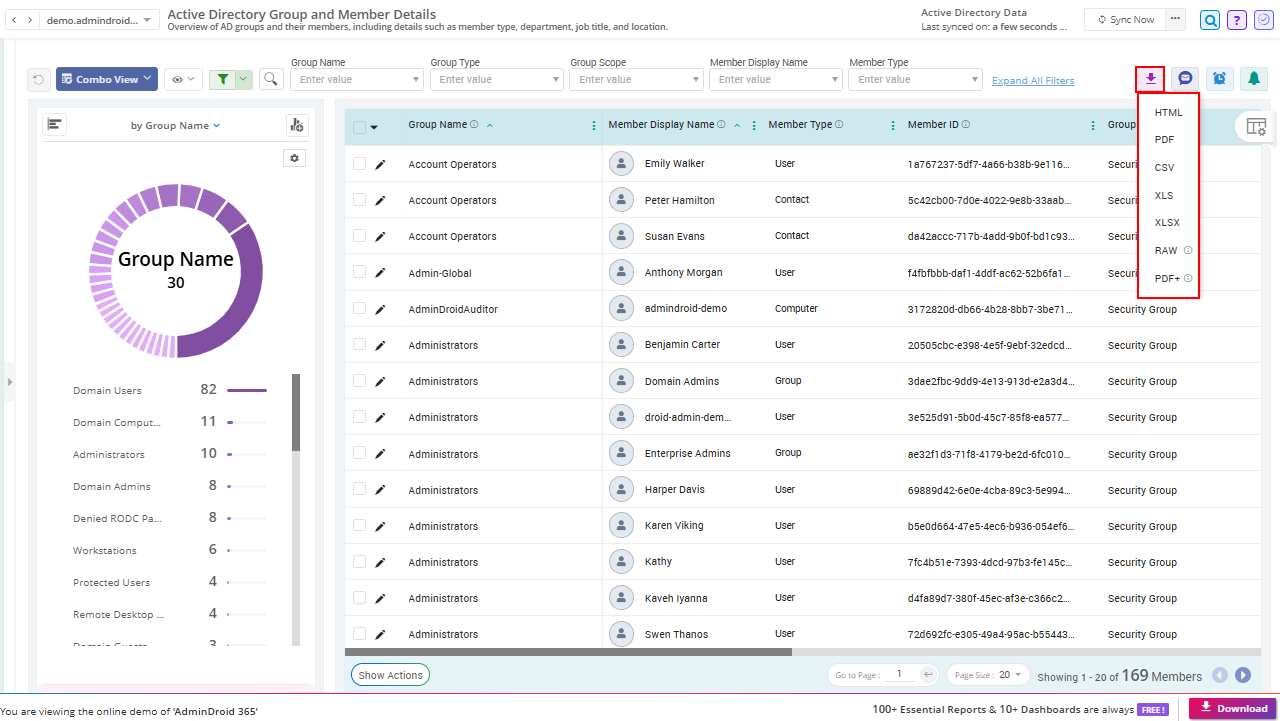
Task: Click the table horizontal scrollbar
Action: click(568, 652)
